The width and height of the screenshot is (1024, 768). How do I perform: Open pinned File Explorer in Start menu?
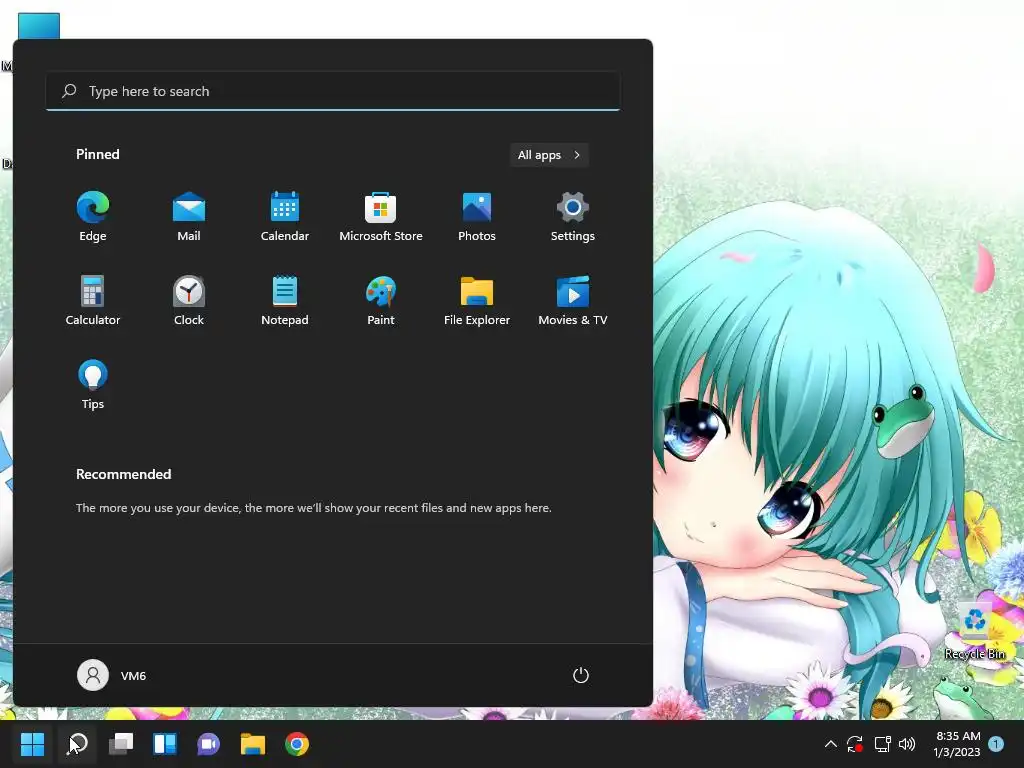click(477, 301)
